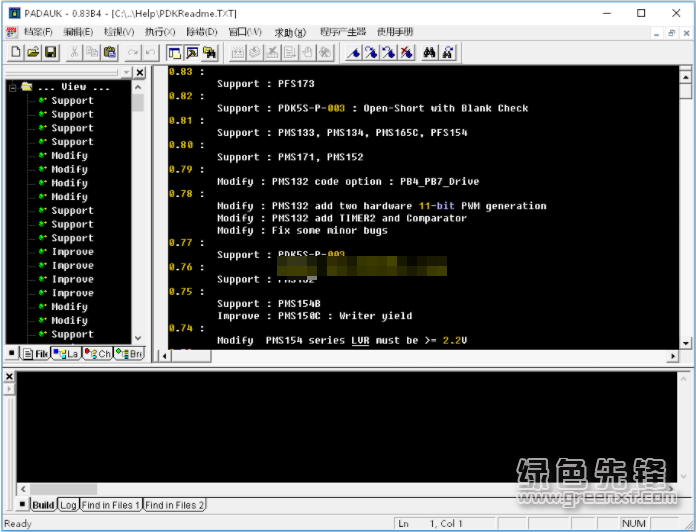Viewport: 696px width, 532px height.
Task: Open the 检视(V) menu
Action: click(119, 32)
